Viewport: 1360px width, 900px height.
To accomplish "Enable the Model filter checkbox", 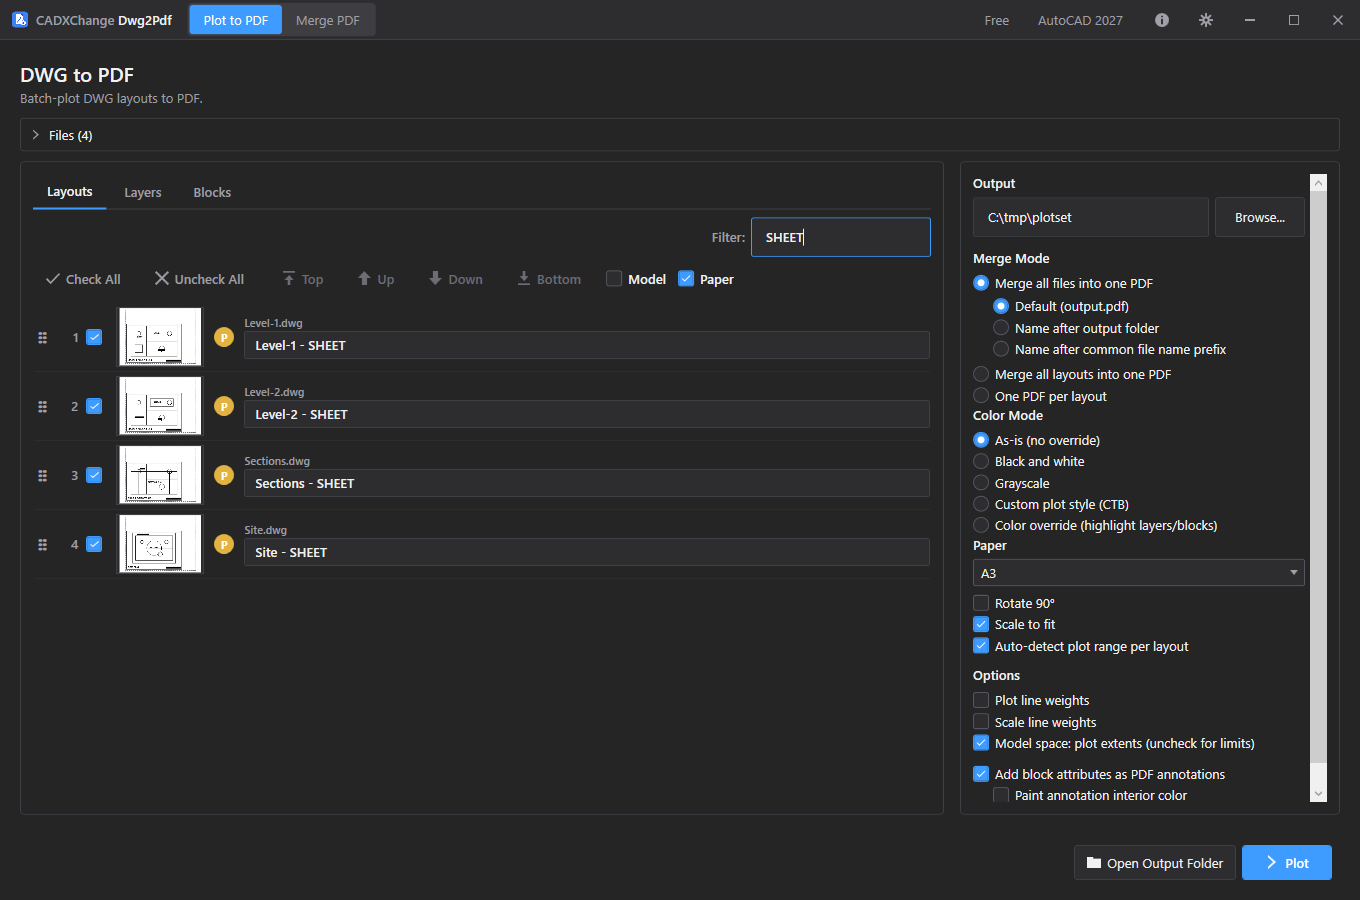I will [614, 279].
